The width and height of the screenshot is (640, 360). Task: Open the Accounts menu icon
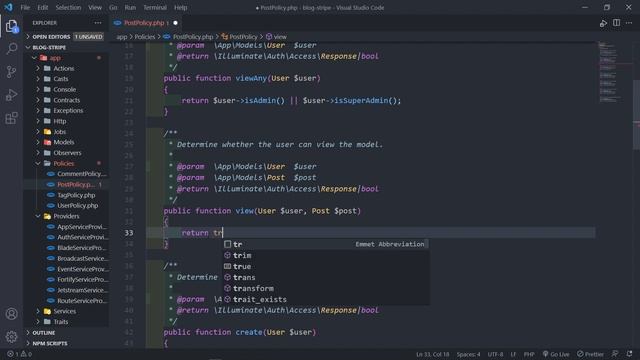(x=11, y=314)
